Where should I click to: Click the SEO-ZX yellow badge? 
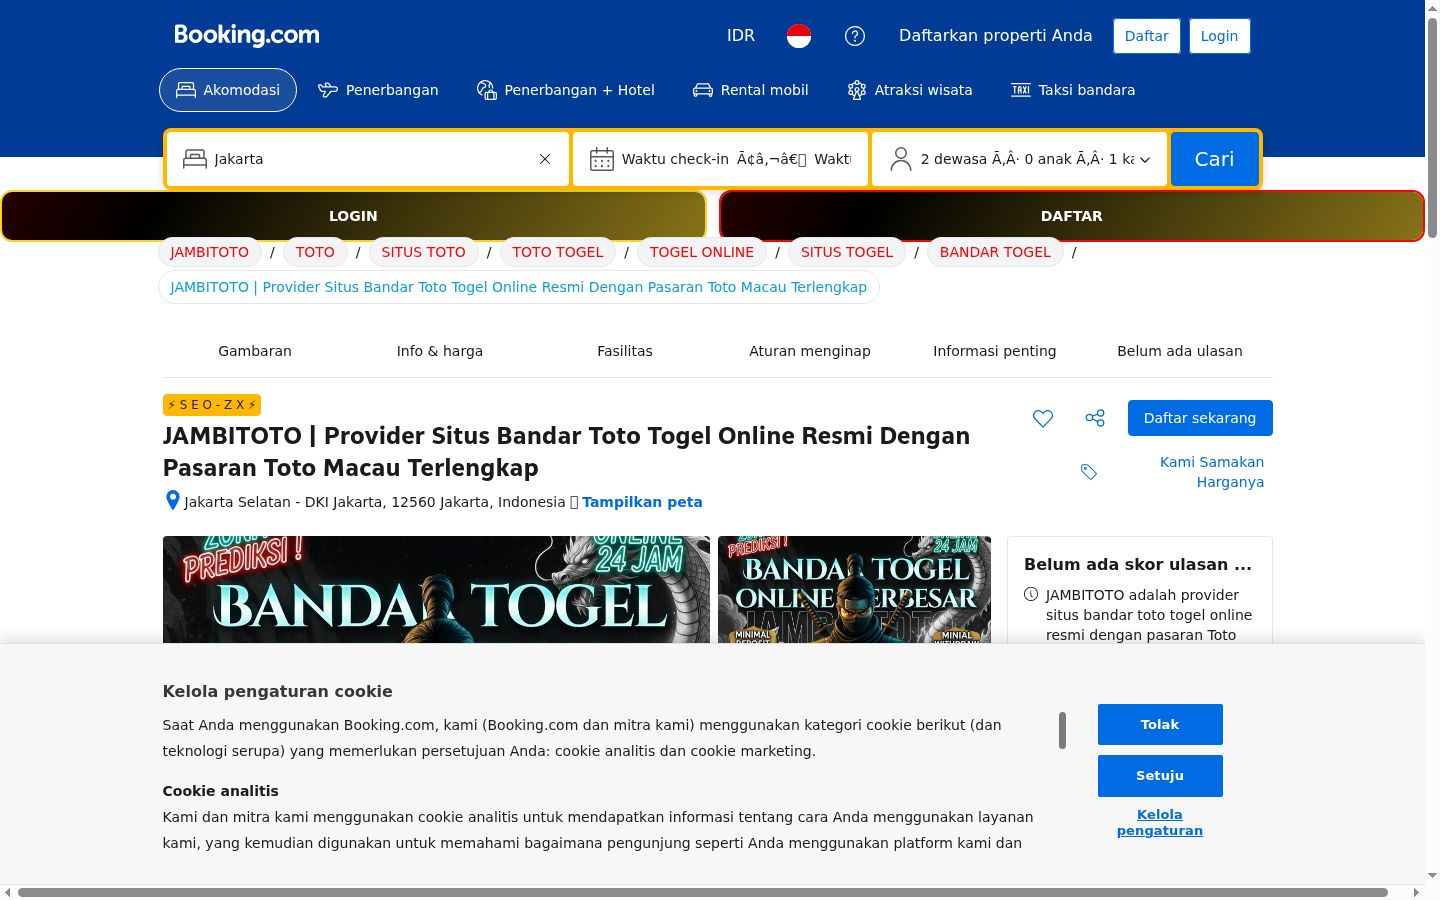(x=212, y=405)
